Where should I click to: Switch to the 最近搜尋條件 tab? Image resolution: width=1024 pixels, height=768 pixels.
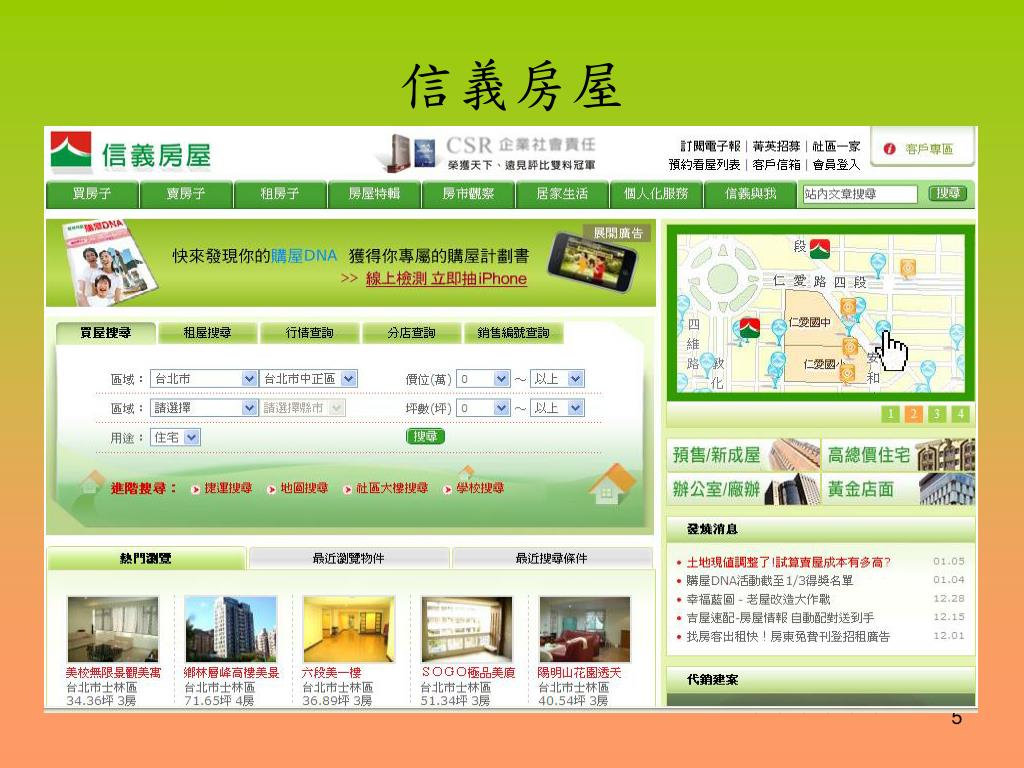click(x=552, y=558)
